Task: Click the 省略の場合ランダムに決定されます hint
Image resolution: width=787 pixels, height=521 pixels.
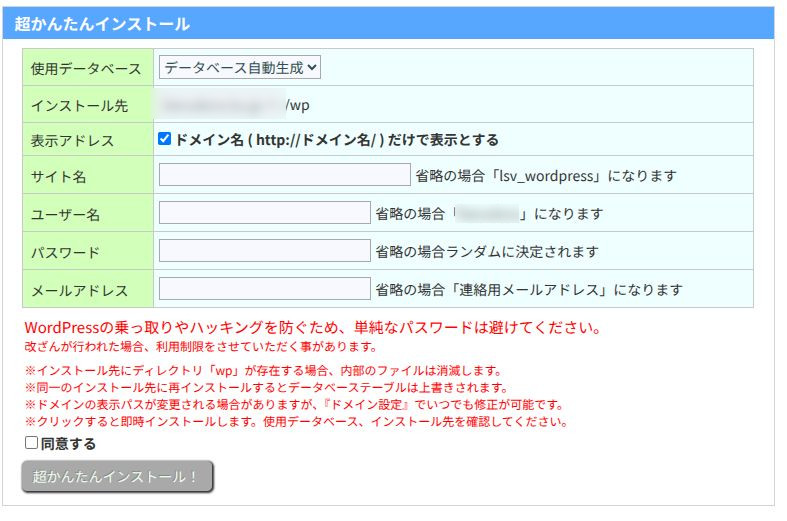Action: 487,251
